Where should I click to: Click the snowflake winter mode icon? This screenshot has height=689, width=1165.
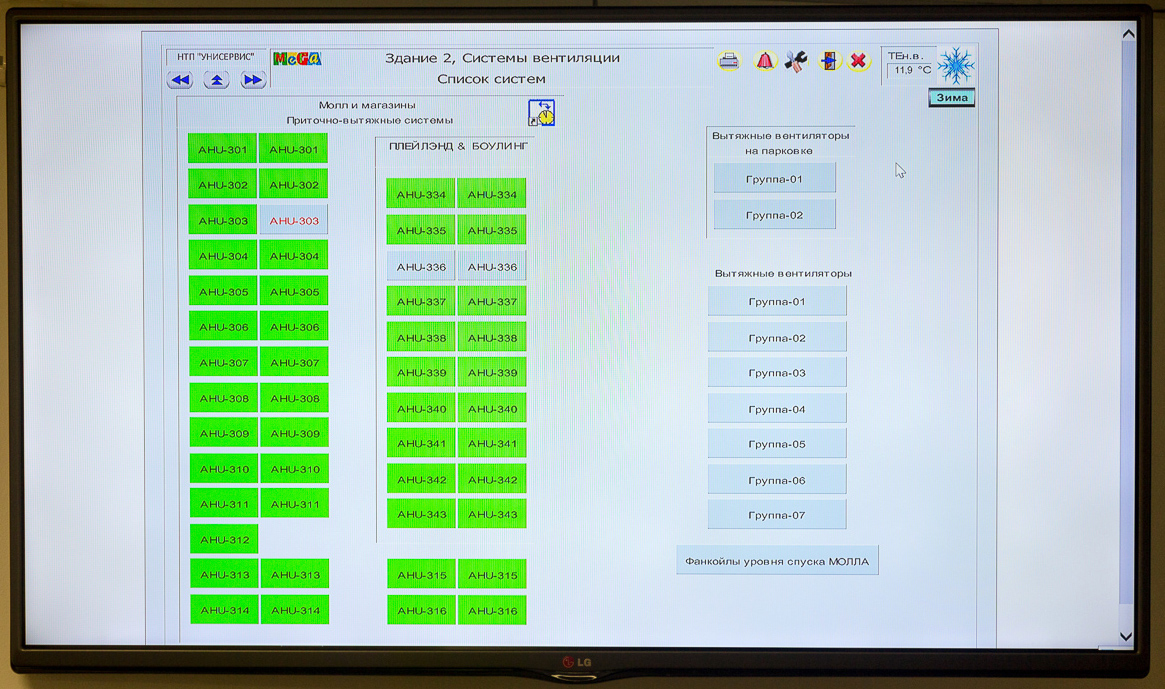coord(956,66)
